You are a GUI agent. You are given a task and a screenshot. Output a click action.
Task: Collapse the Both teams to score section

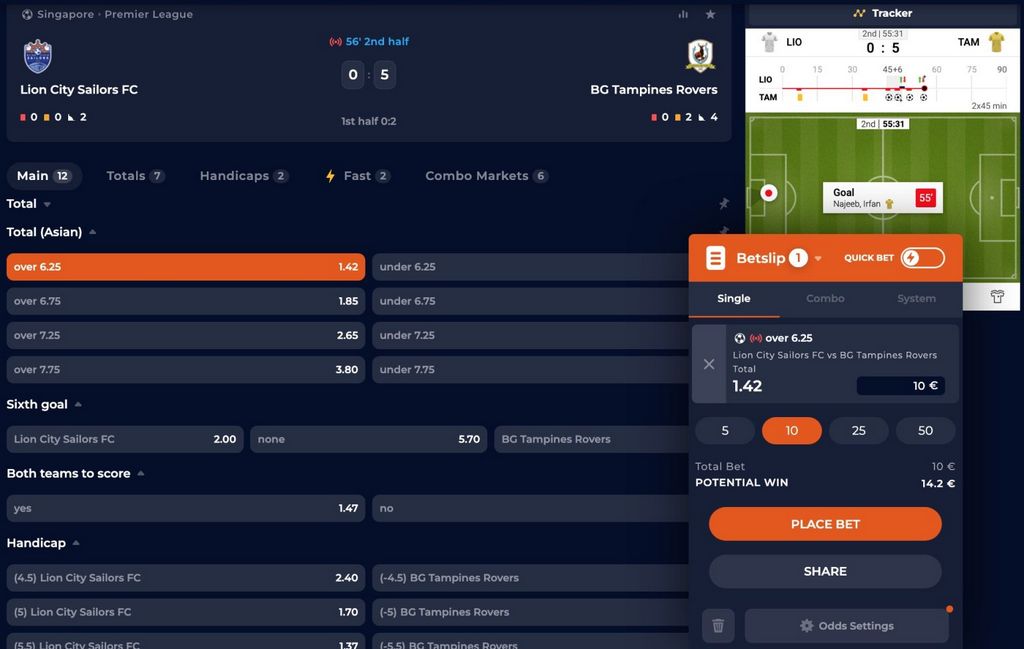tap(141, 474)
